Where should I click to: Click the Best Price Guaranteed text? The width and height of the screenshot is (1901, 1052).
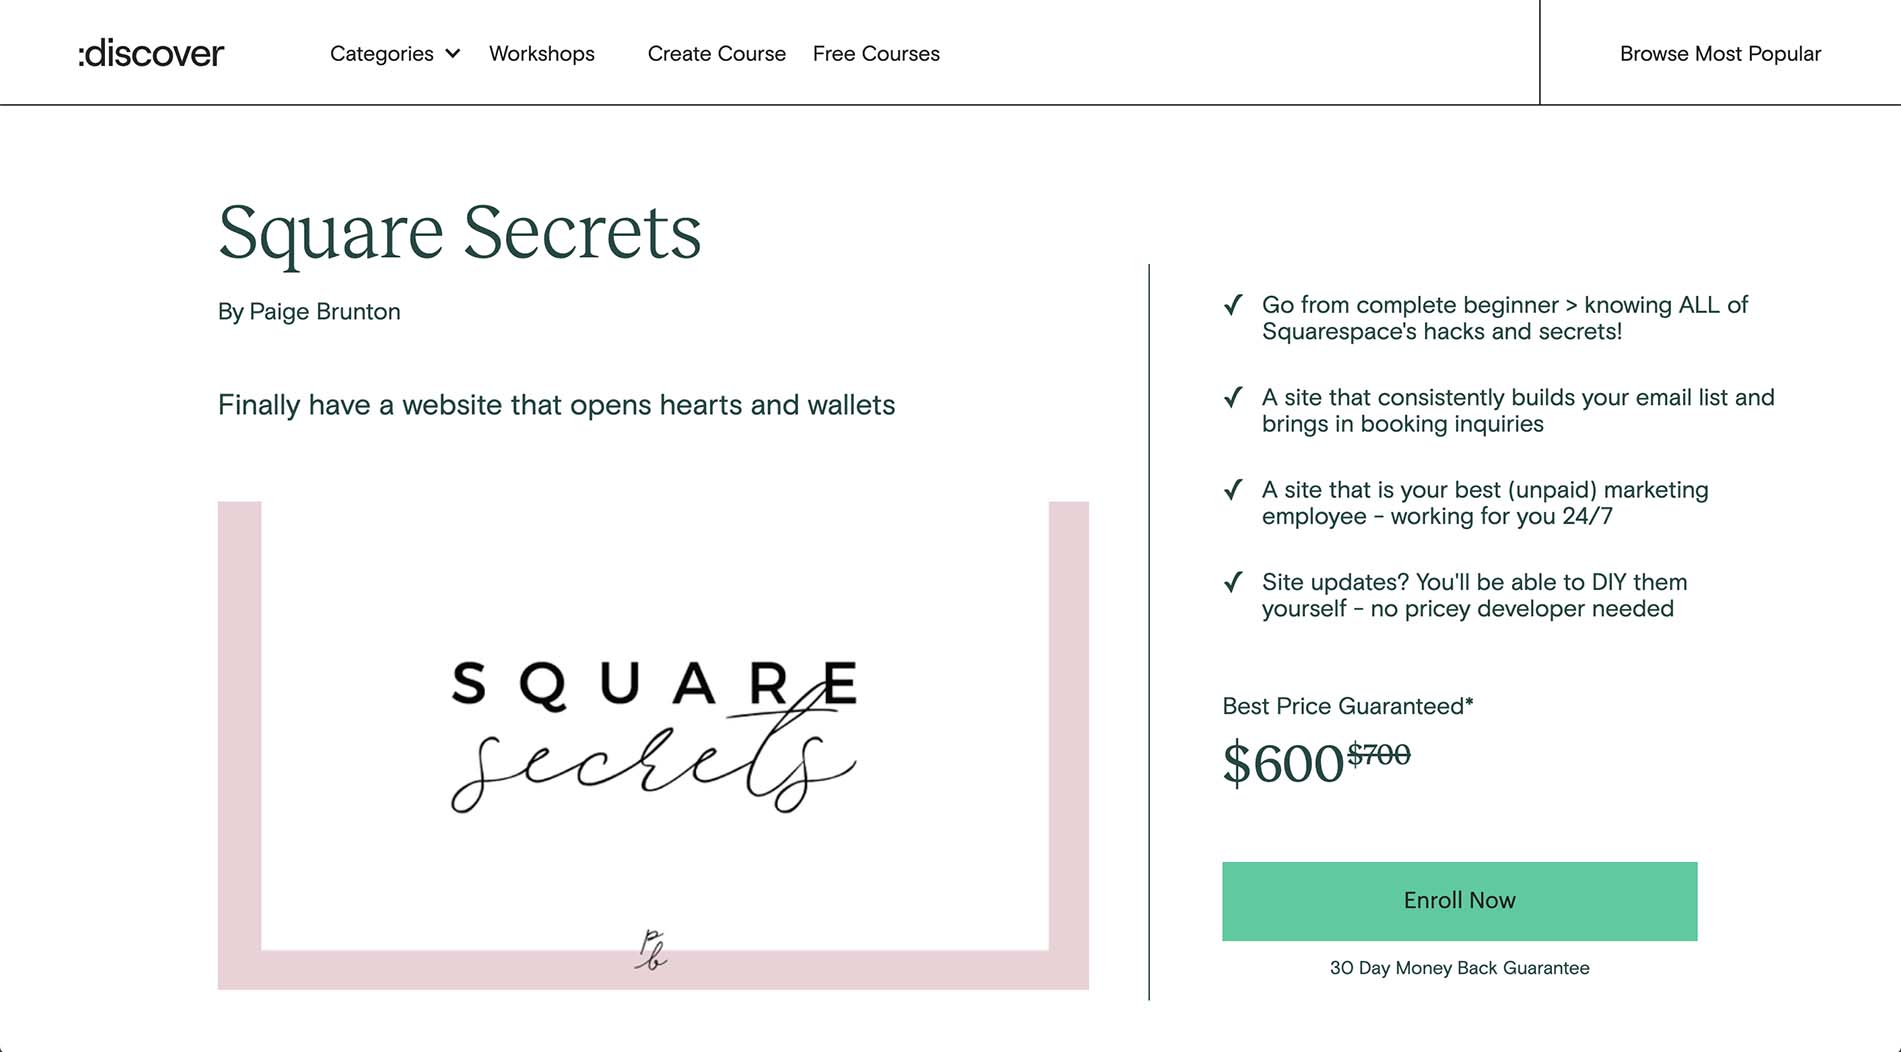pos(1348,706)
